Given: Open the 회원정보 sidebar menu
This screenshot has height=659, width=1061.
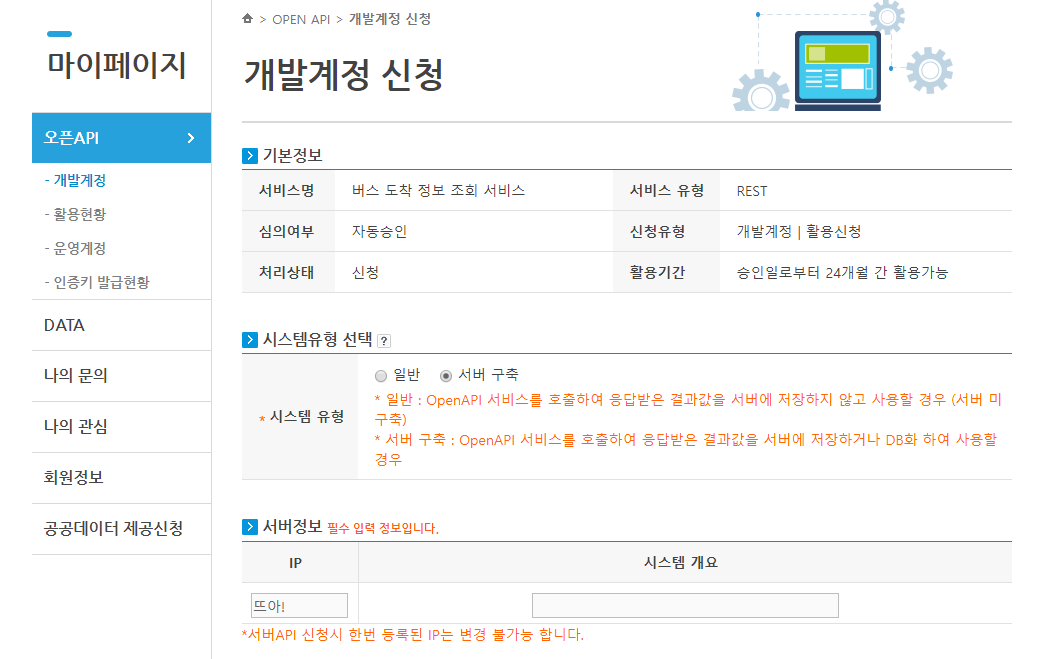Looking at the screenshot, I should 122,478.
